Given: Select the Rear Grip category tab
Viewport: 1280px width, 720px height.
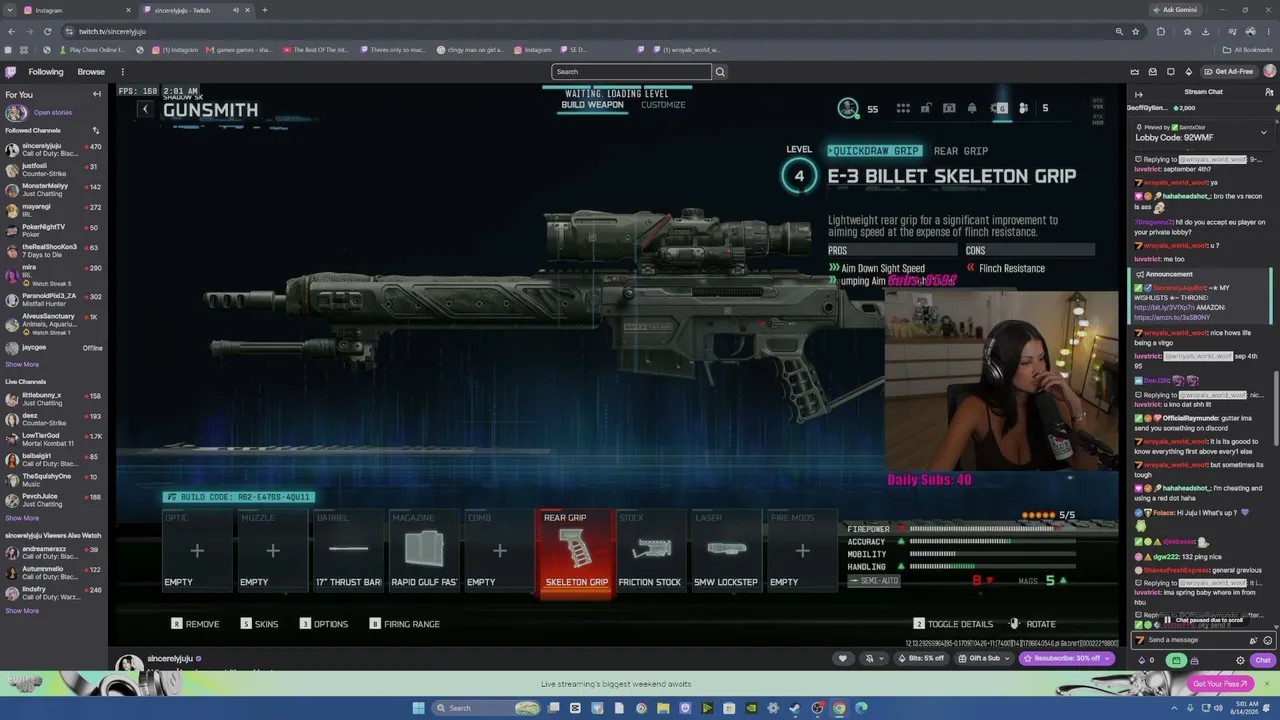Looking at the screenshot, I should click(961, 151).
